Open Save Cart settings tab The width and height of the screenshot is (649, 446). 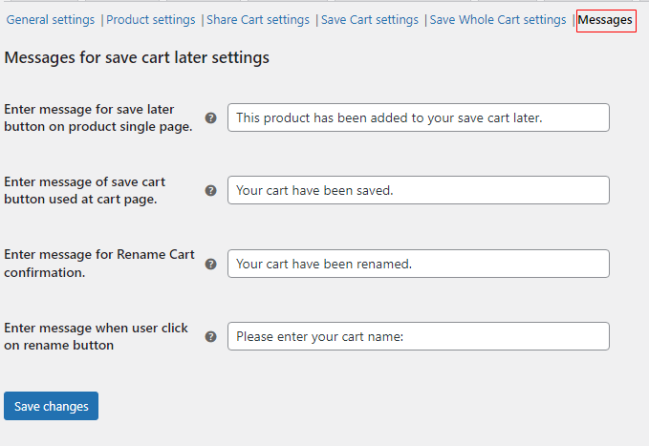[369, 20]
